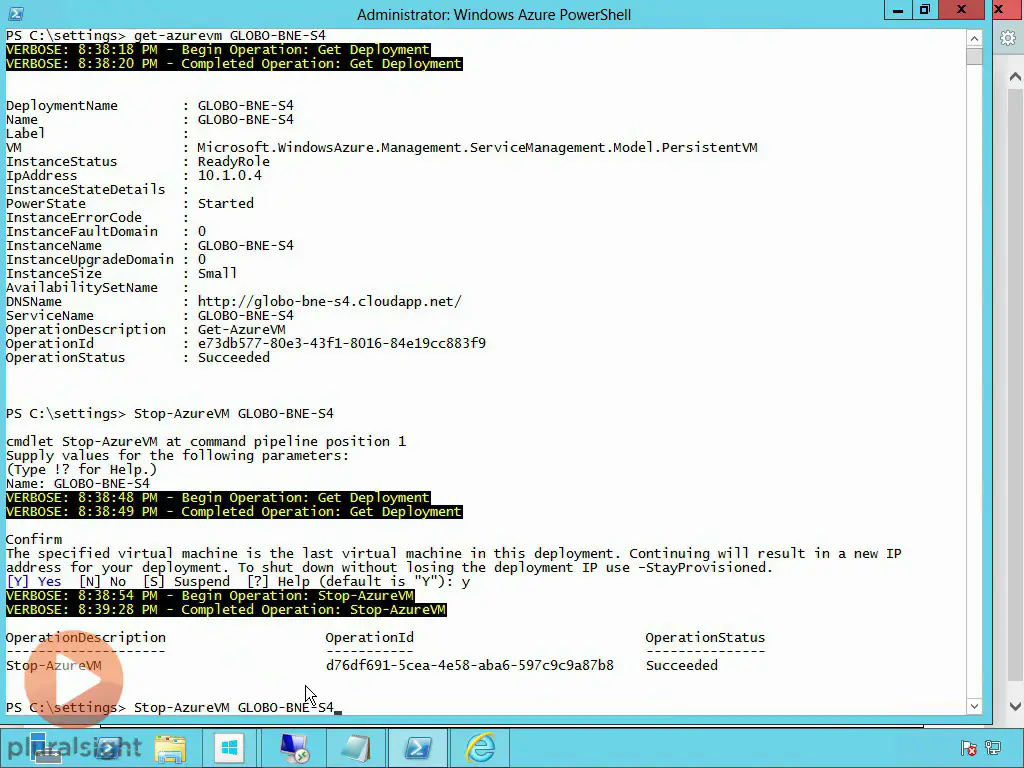Click the DeploymentName value GLOBO-BNE-S4
Viewport: 1024px width, 768px height.
point(246,105)
